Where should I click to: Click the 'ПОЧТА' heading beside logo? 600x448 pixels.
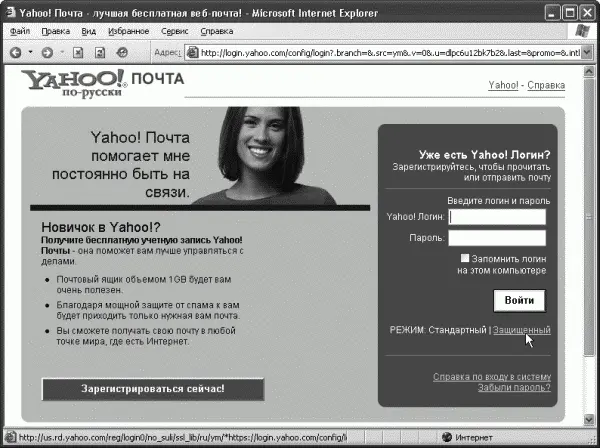tap(158, 78)
